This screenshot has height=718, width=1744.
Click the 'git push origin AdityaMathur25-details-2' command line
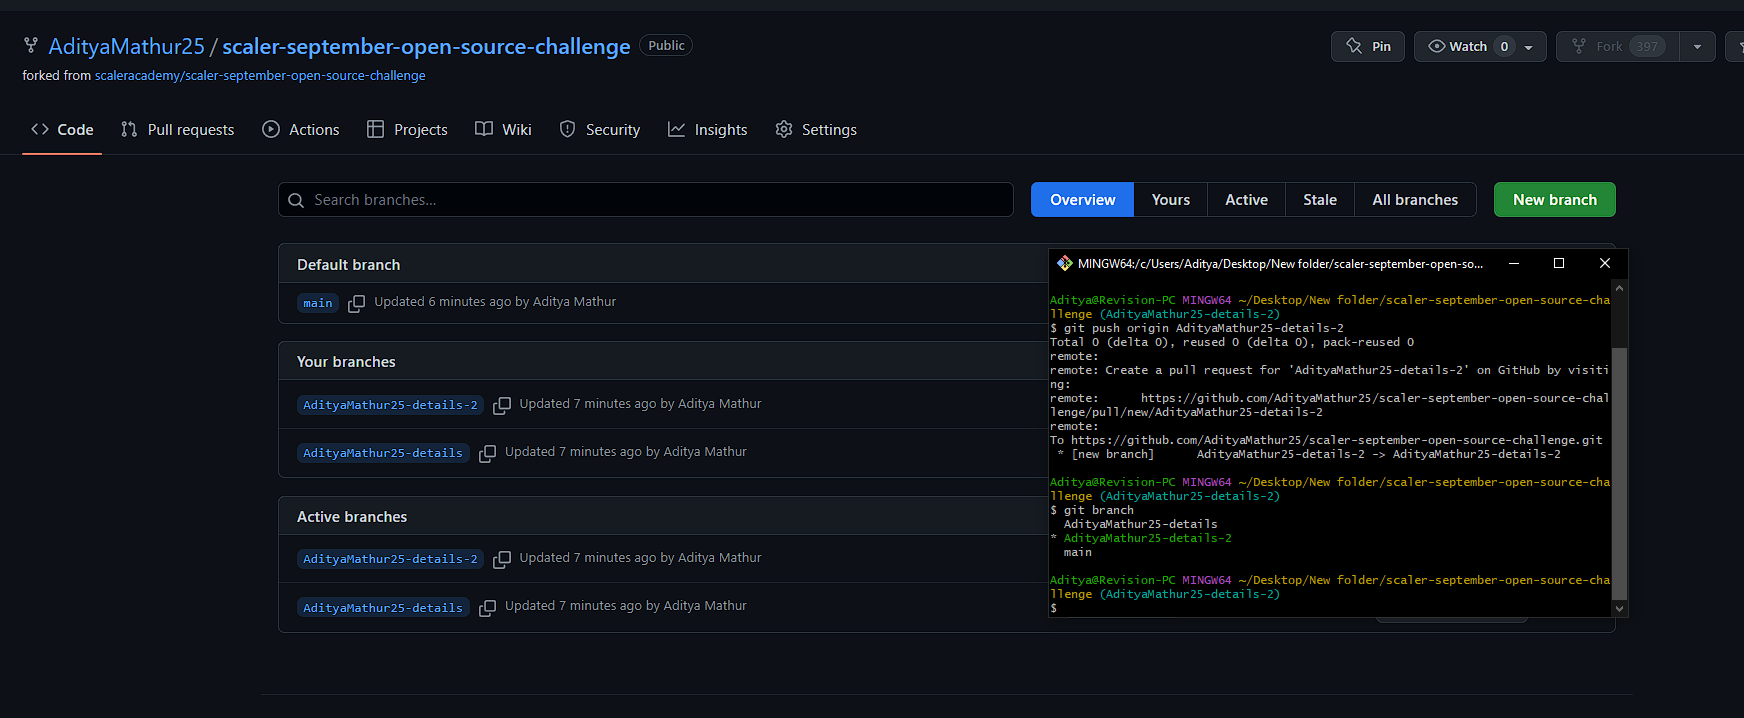click(1197, 328)
